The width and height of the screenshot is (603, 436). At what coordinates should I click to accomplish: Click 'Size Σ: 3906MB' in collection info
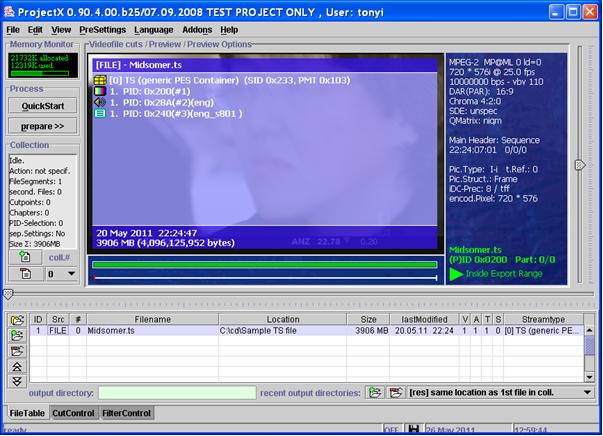pos(35,244)
